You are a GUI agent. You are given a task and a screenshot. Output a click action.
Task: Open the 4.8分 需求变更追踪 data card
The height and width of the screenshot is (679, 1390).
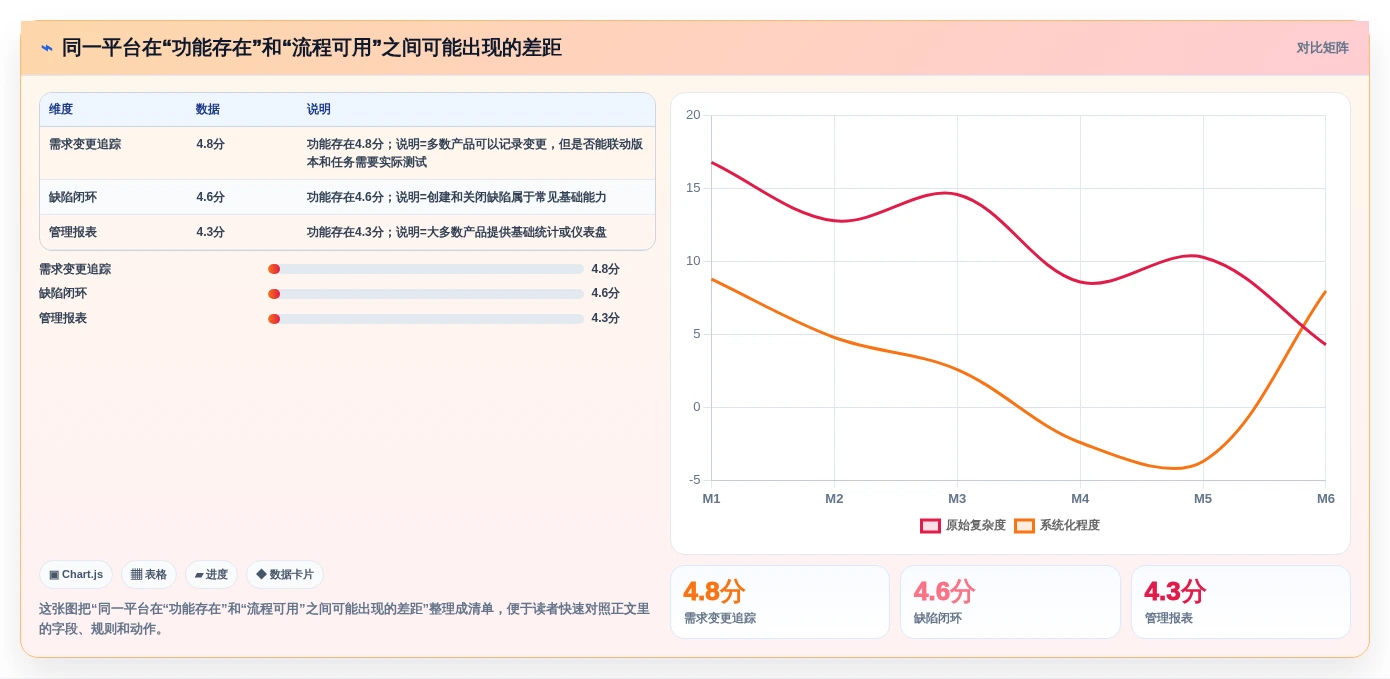[780, 602]
